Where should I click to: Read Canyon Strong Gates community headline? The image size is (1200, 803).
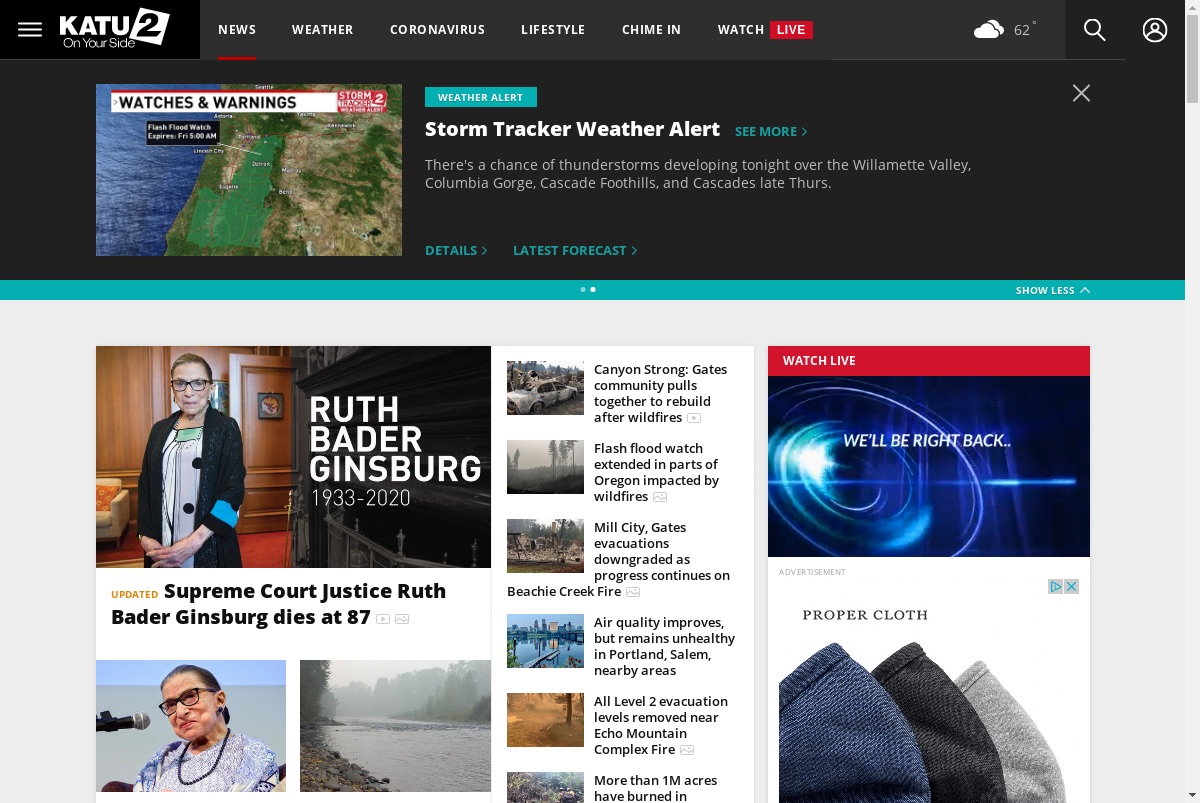pos(661,393)
